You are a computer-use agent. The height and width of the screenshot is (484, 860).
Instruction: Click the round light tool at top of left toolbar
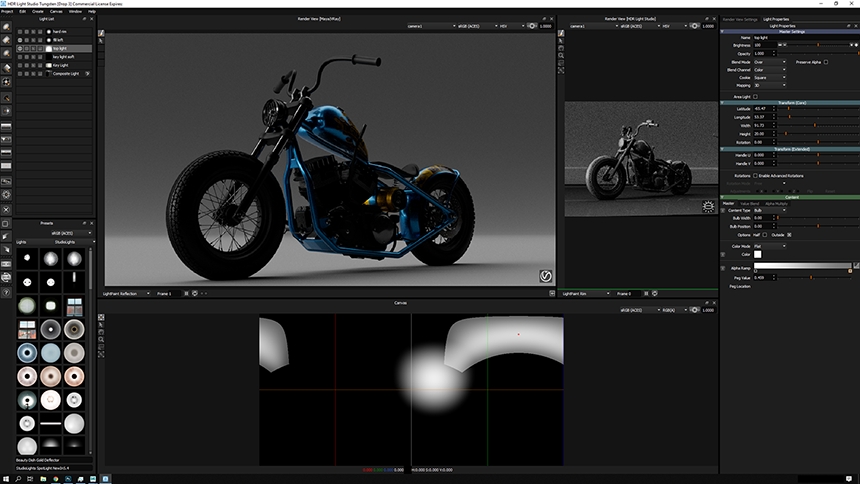tap(6, 27)
